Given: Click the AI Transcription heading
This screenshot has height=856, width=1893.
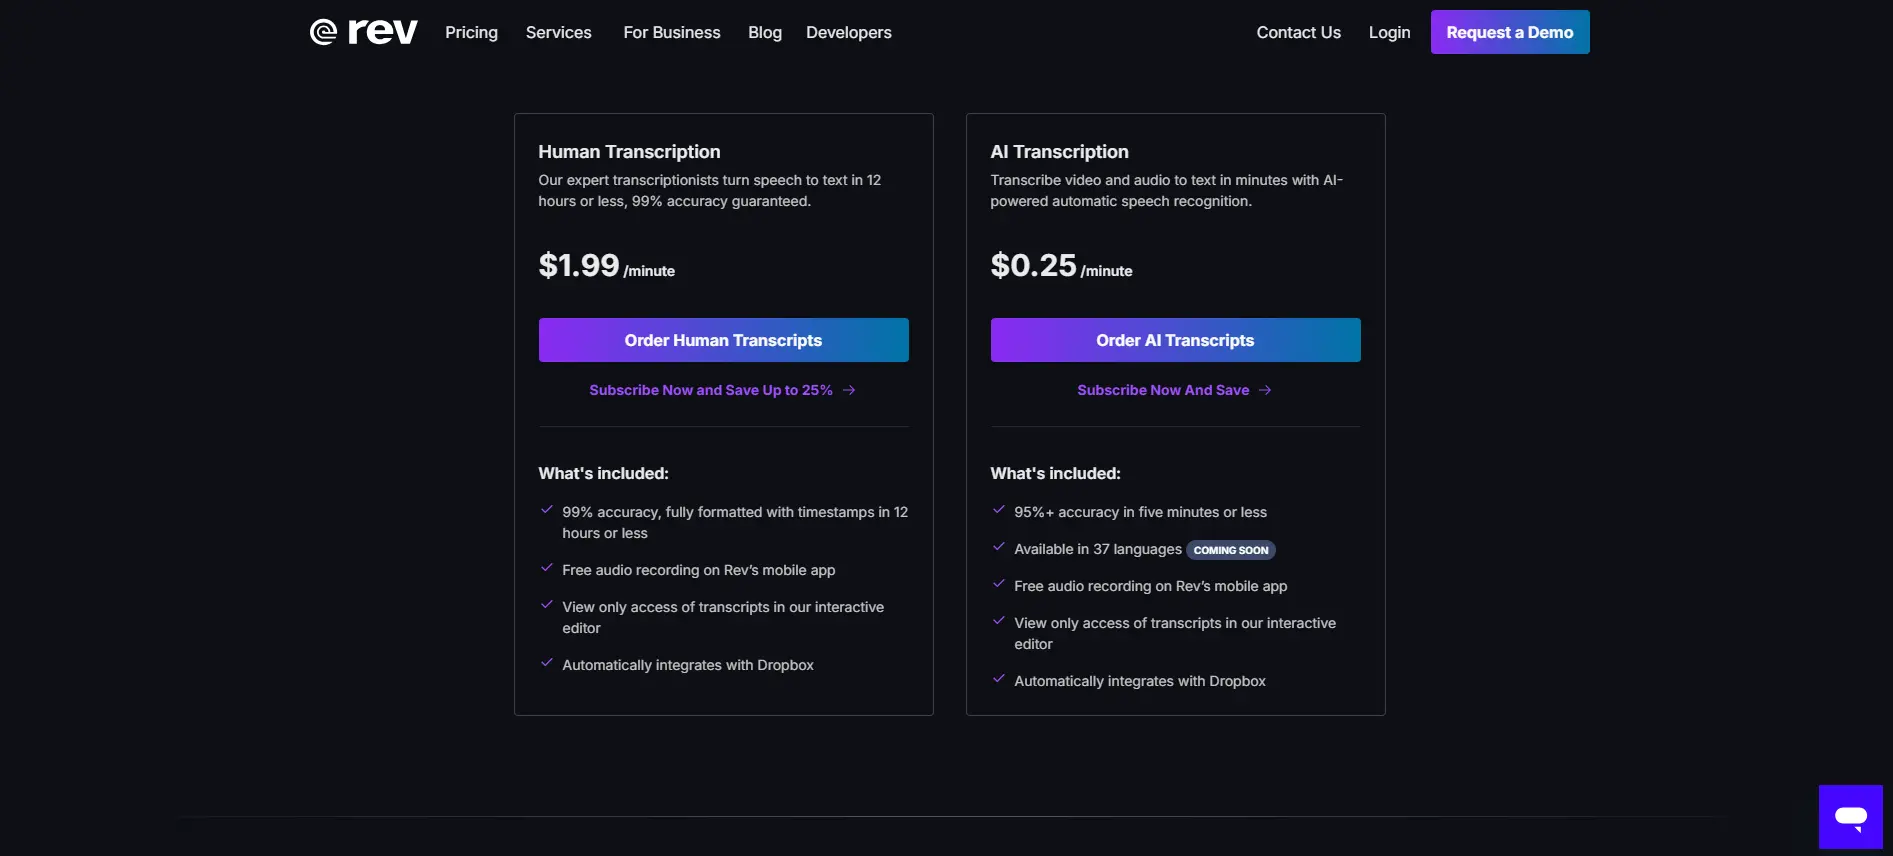Looking at the screenshot, I should tap(1059, 151).
